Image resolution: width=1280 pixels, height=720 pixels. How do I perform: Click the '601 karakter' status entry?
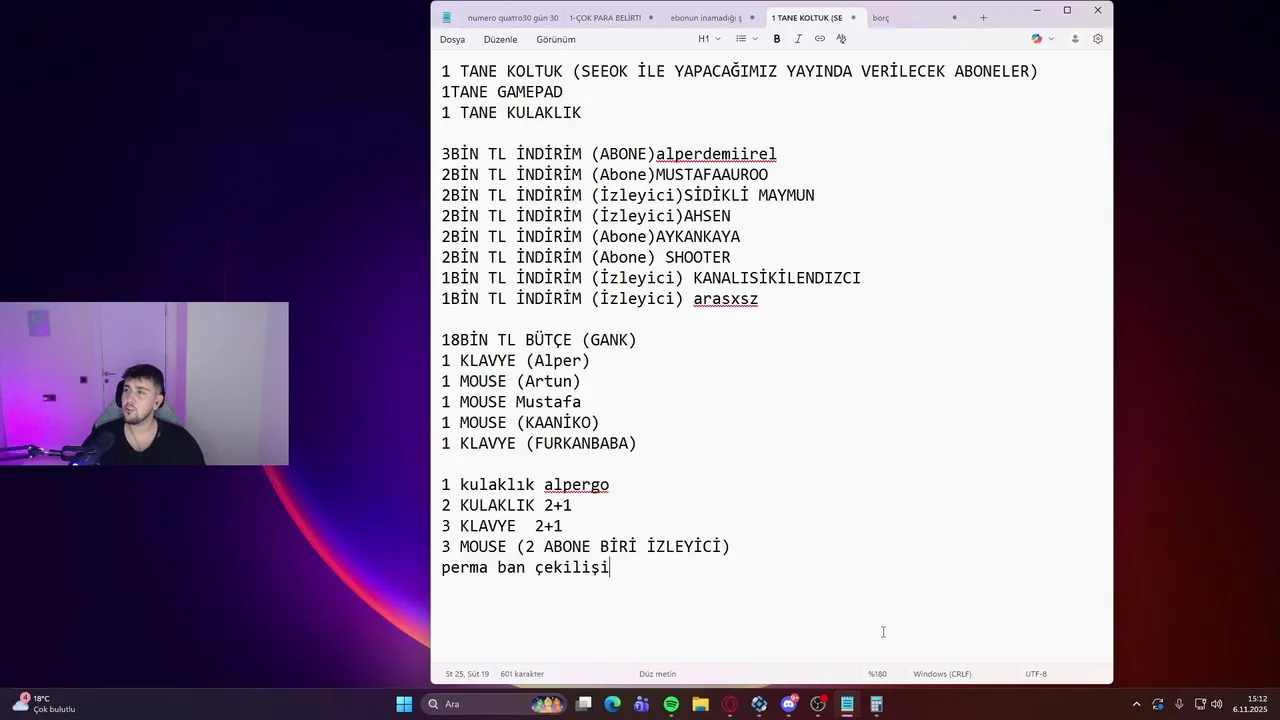pos(522,674)
